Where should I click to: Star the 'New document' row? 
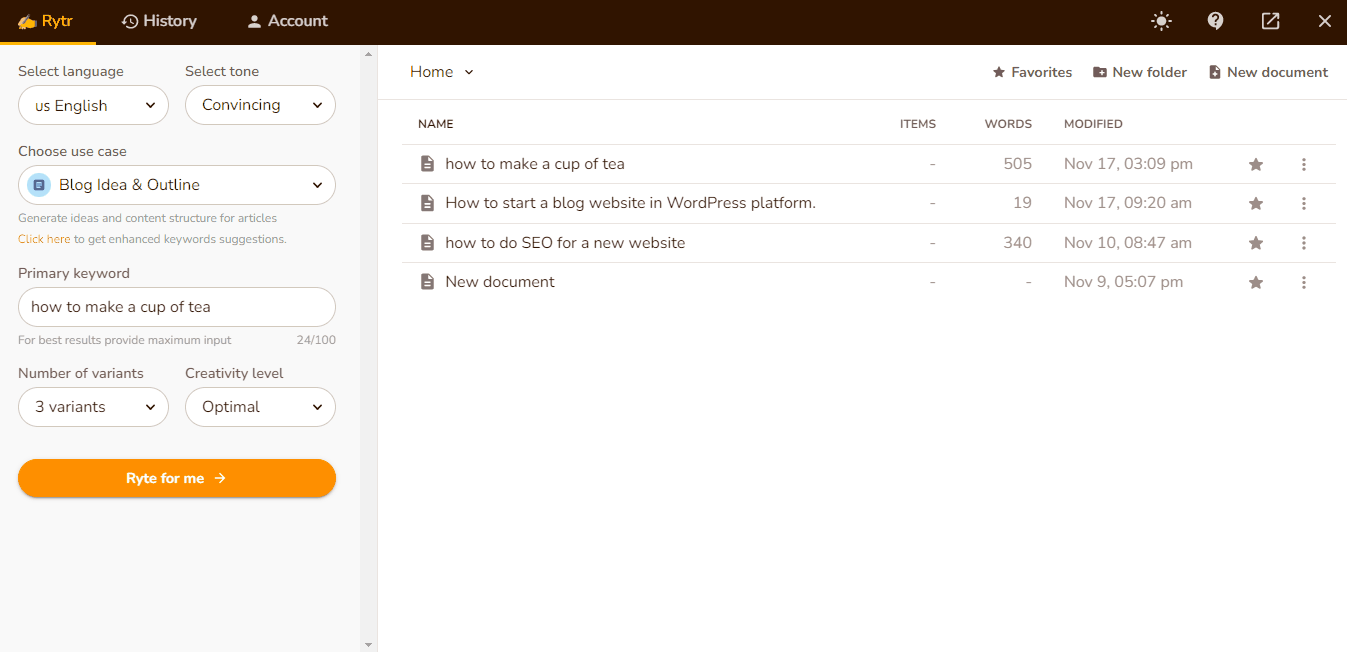(x=1256, y=282)
